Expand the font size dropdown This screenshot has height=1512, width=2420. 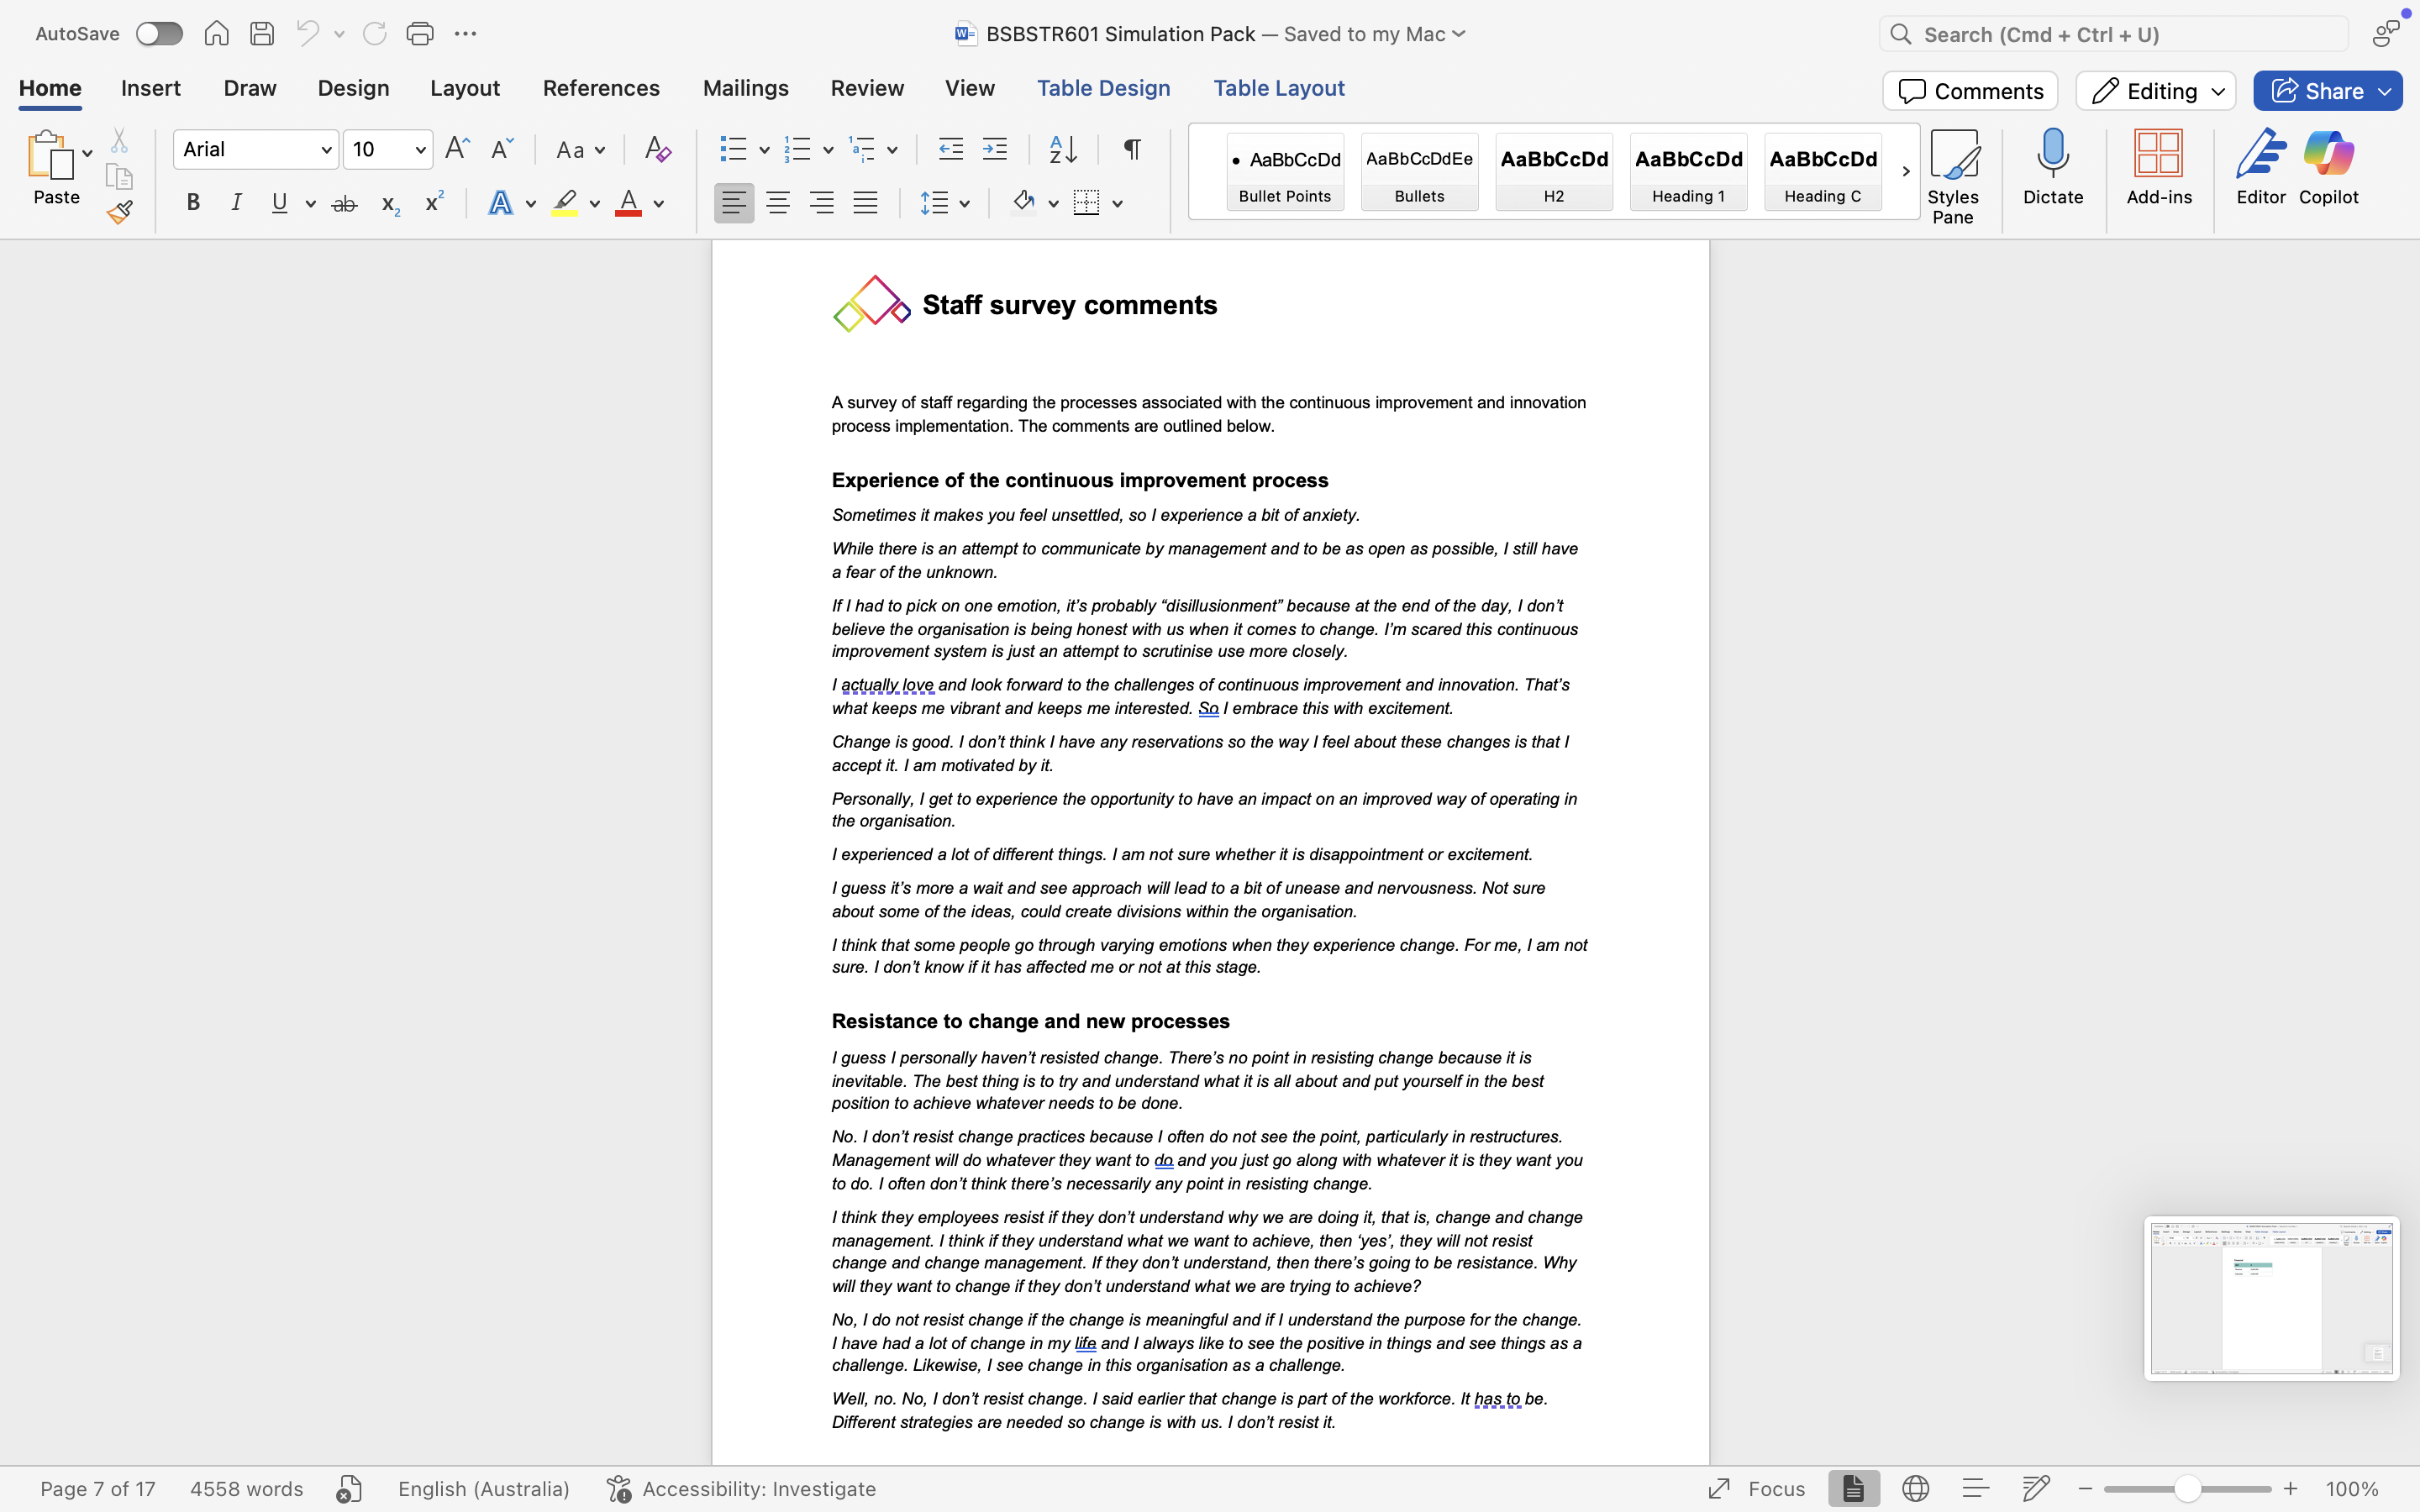tap(421, 150)
